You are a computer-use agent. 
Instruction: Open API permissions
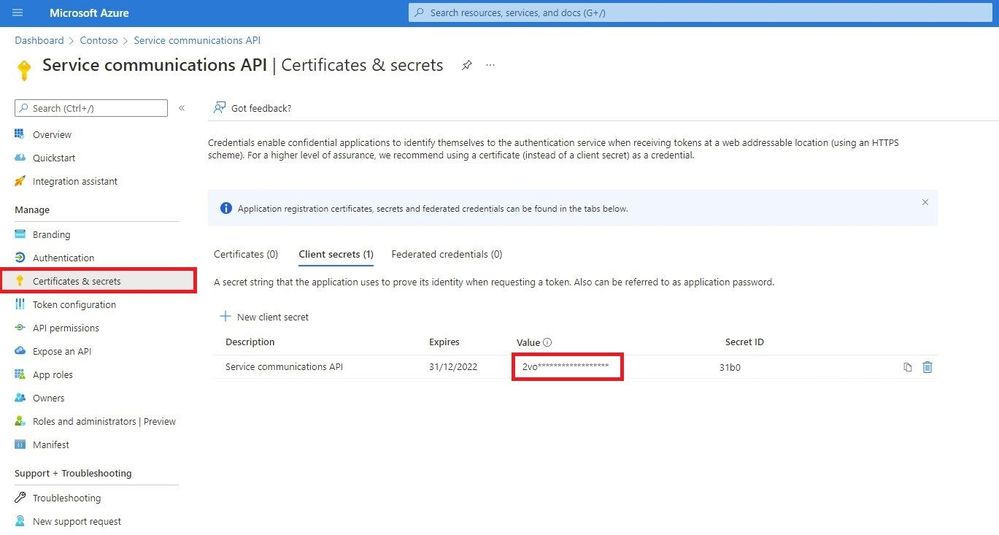66,328
